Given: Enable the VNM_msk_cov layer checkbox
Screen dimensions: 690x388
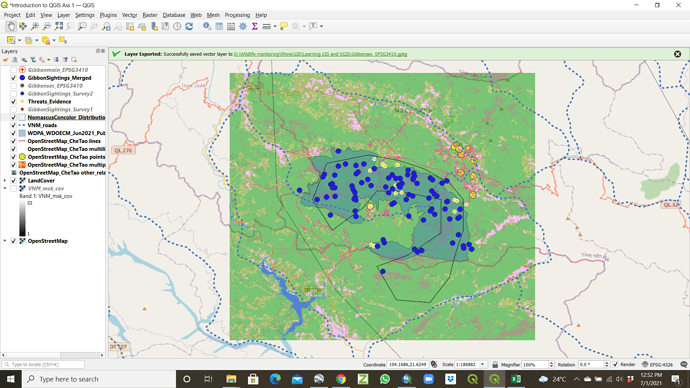Looking at the screenshot, I should [13, 188].
